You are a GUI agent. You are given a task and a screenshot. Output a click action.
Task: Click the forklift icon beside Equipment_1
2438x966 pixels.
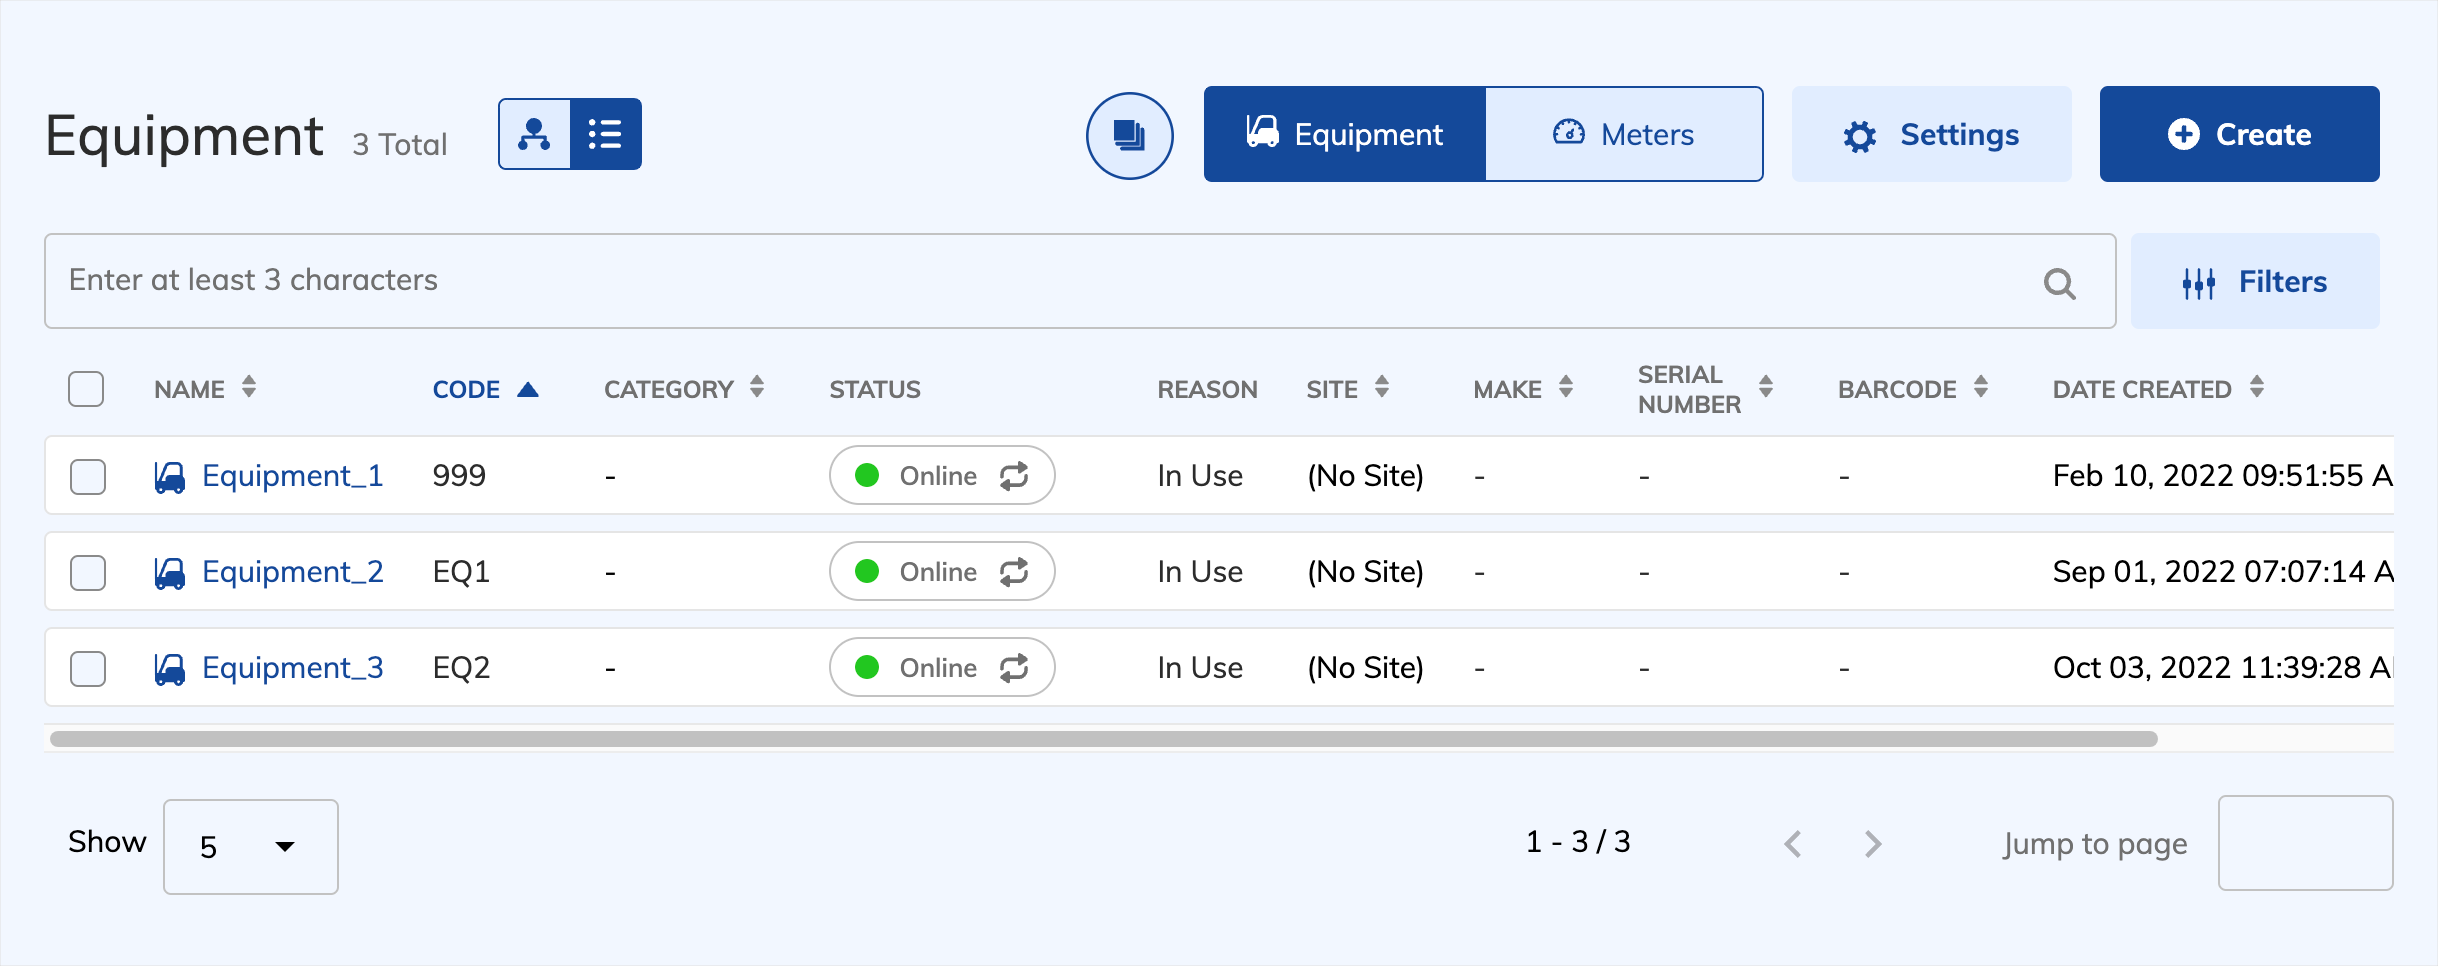(x=170, y=475)
